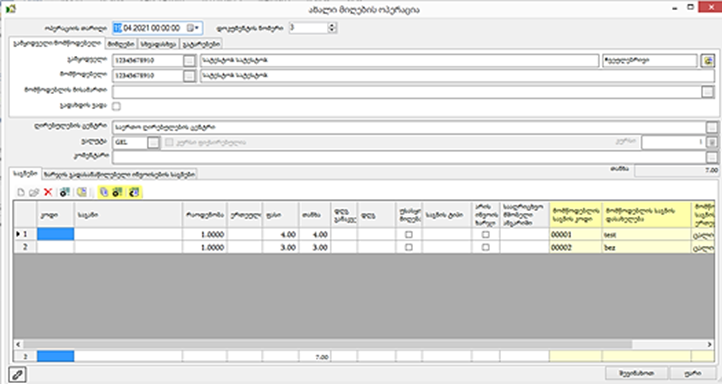Click the first yellow-highlighted document toolbar icon
The width and height of the screenshot is (722, 384).
104,192
